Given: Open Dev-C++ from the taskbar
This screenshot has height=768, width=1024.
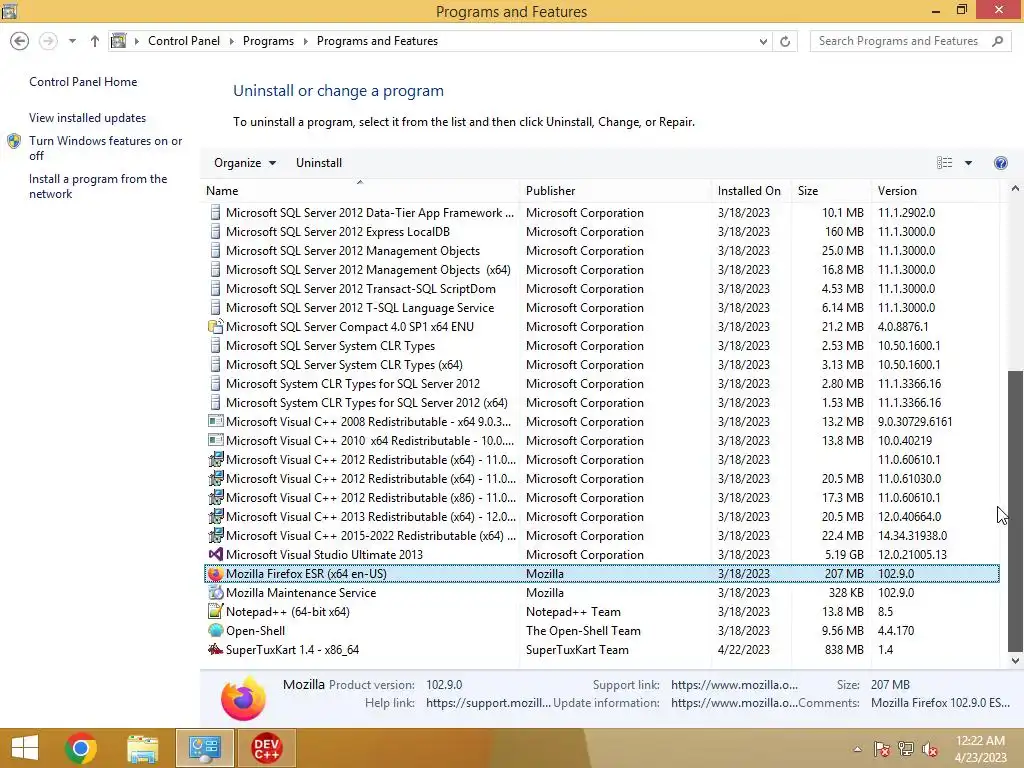Looking at the screenshot, I should click(266, 748).
